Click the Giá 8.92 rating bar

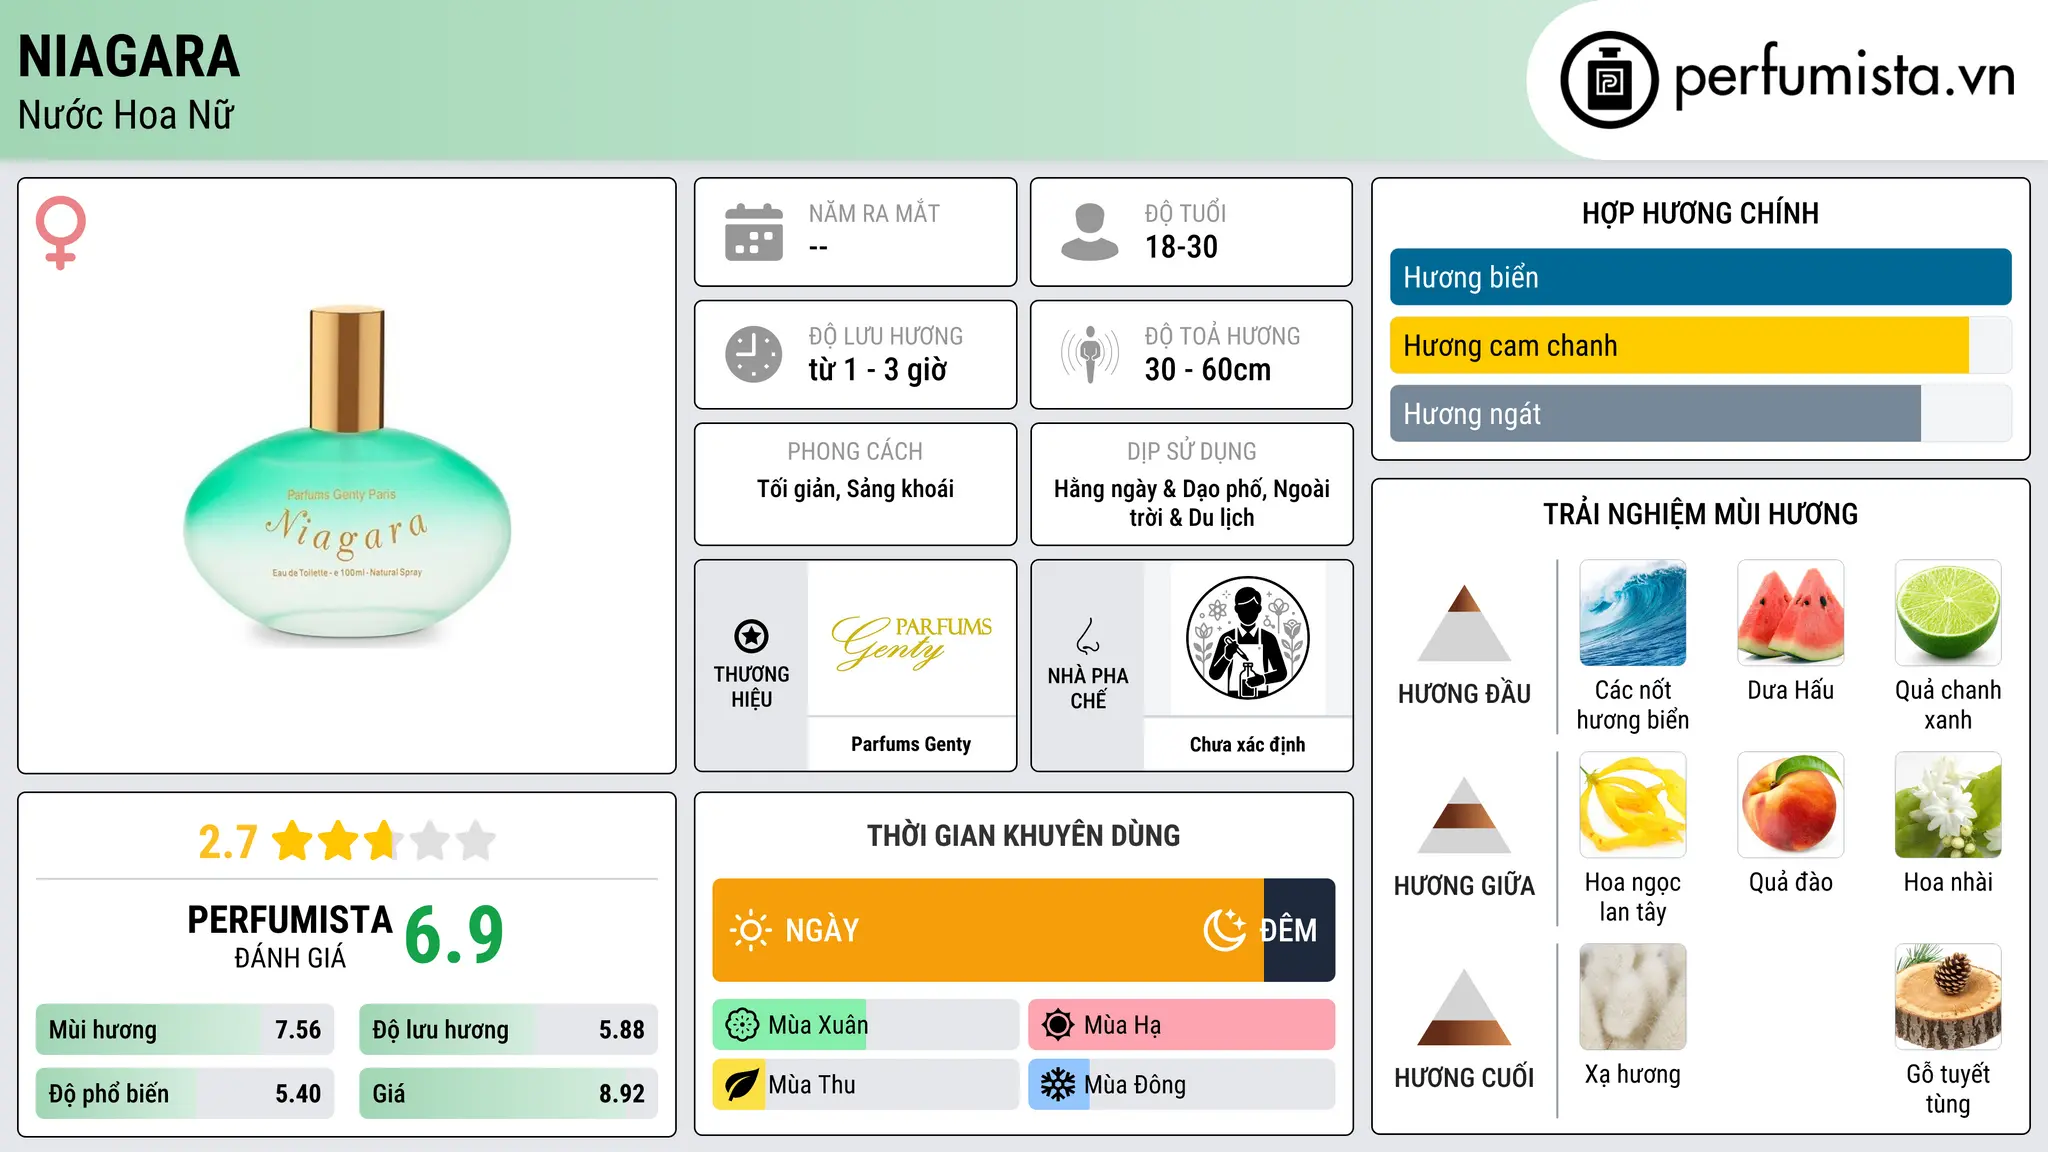[508, 1093]
